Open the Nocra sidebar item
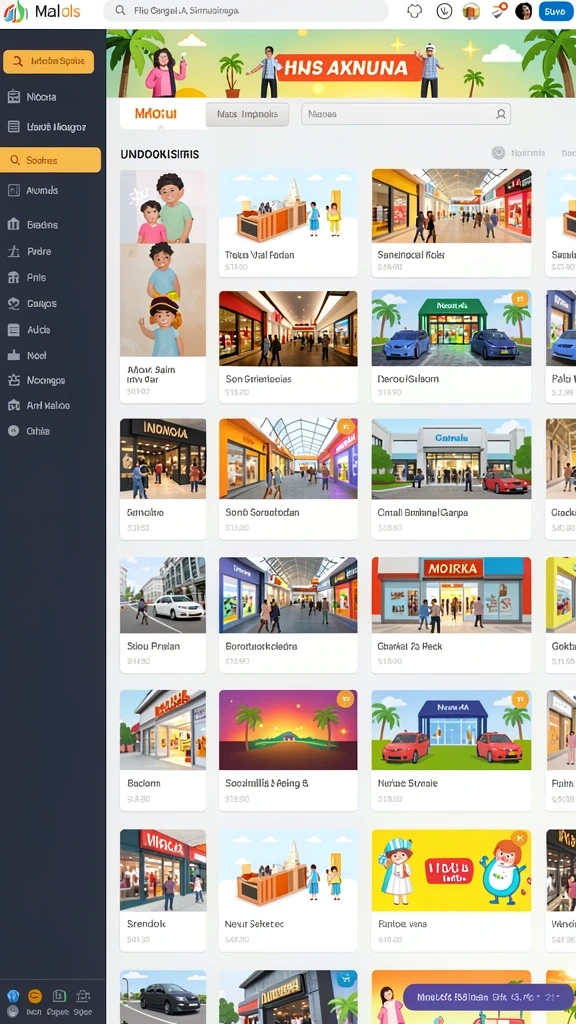The image size is (576, 1024). pyautogui.click(x=40, y=97)
